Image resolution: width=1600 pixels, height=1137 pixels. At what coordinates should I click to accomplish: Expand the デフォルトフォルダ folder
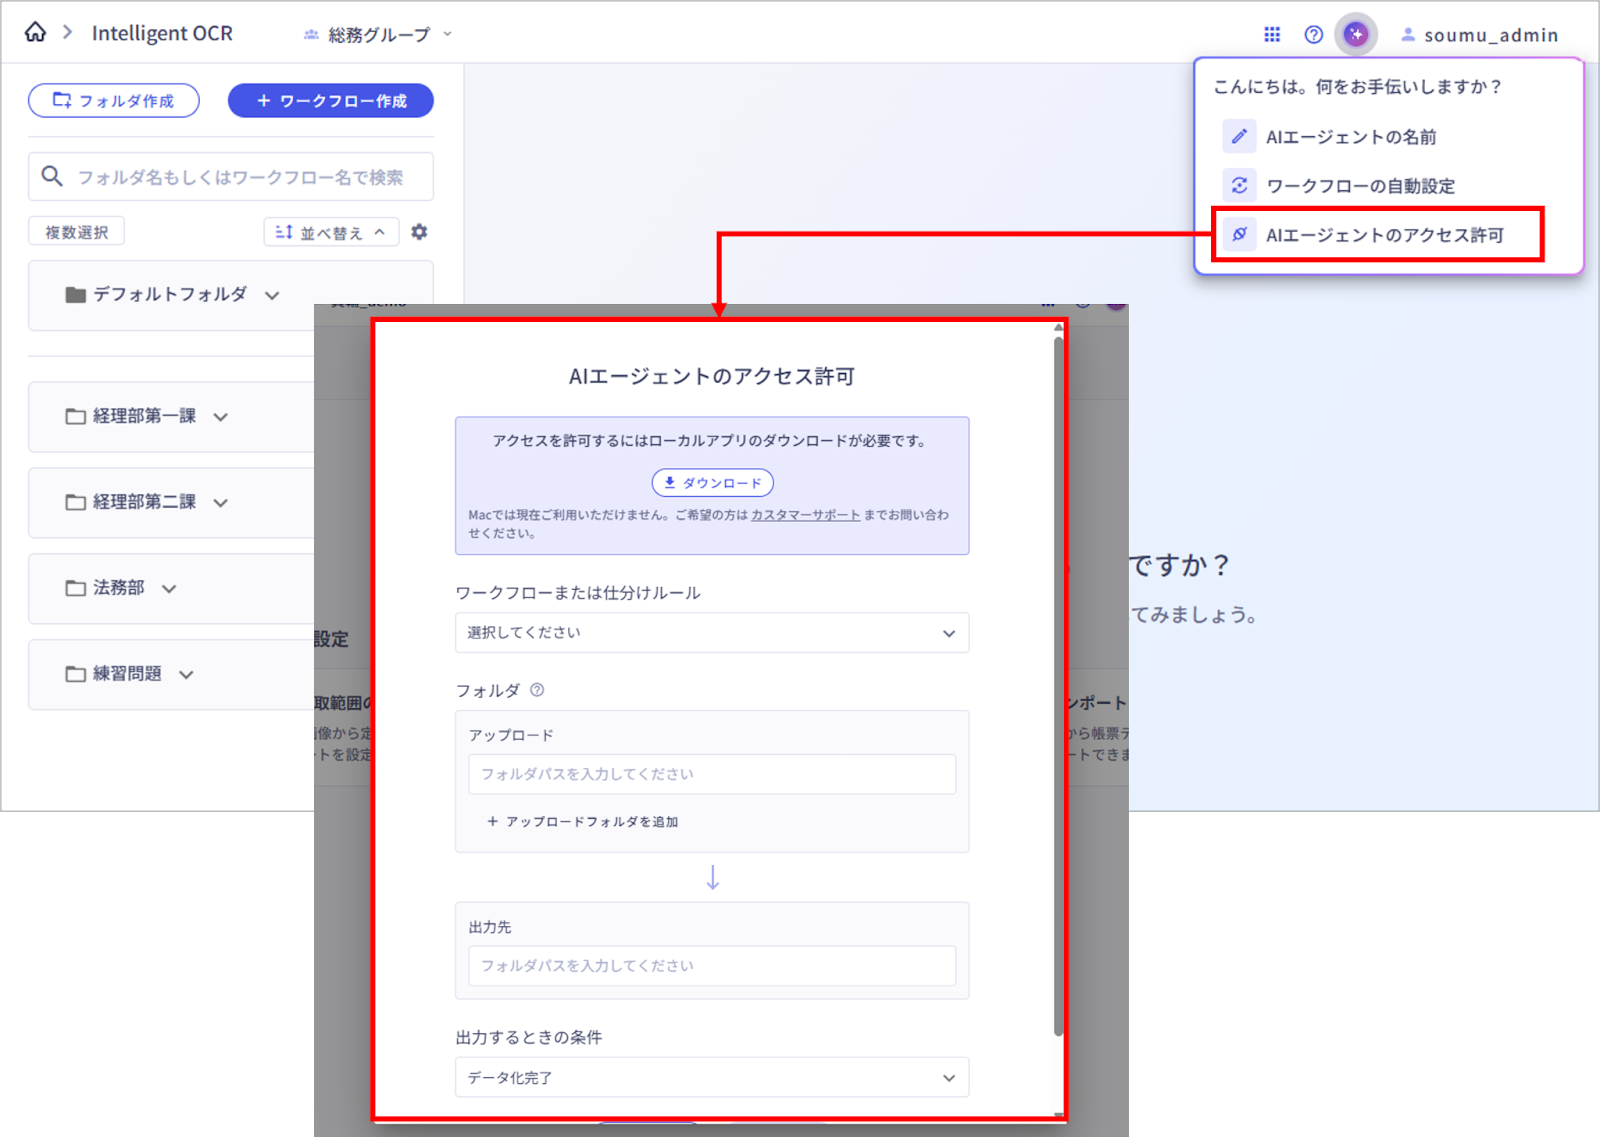272,295
